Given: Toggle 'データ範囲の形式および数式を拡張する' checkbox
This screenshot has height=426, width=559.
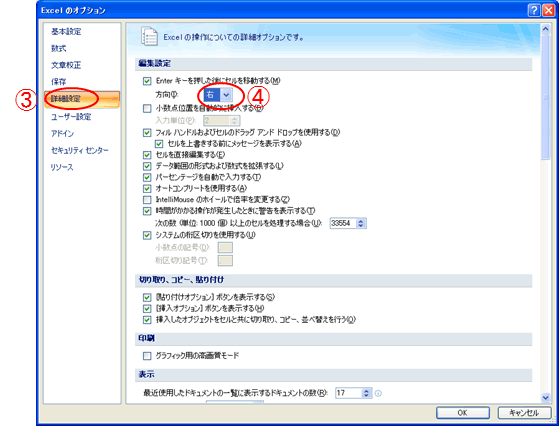Looking at the screenshot, I should click(x=147, y=166).
